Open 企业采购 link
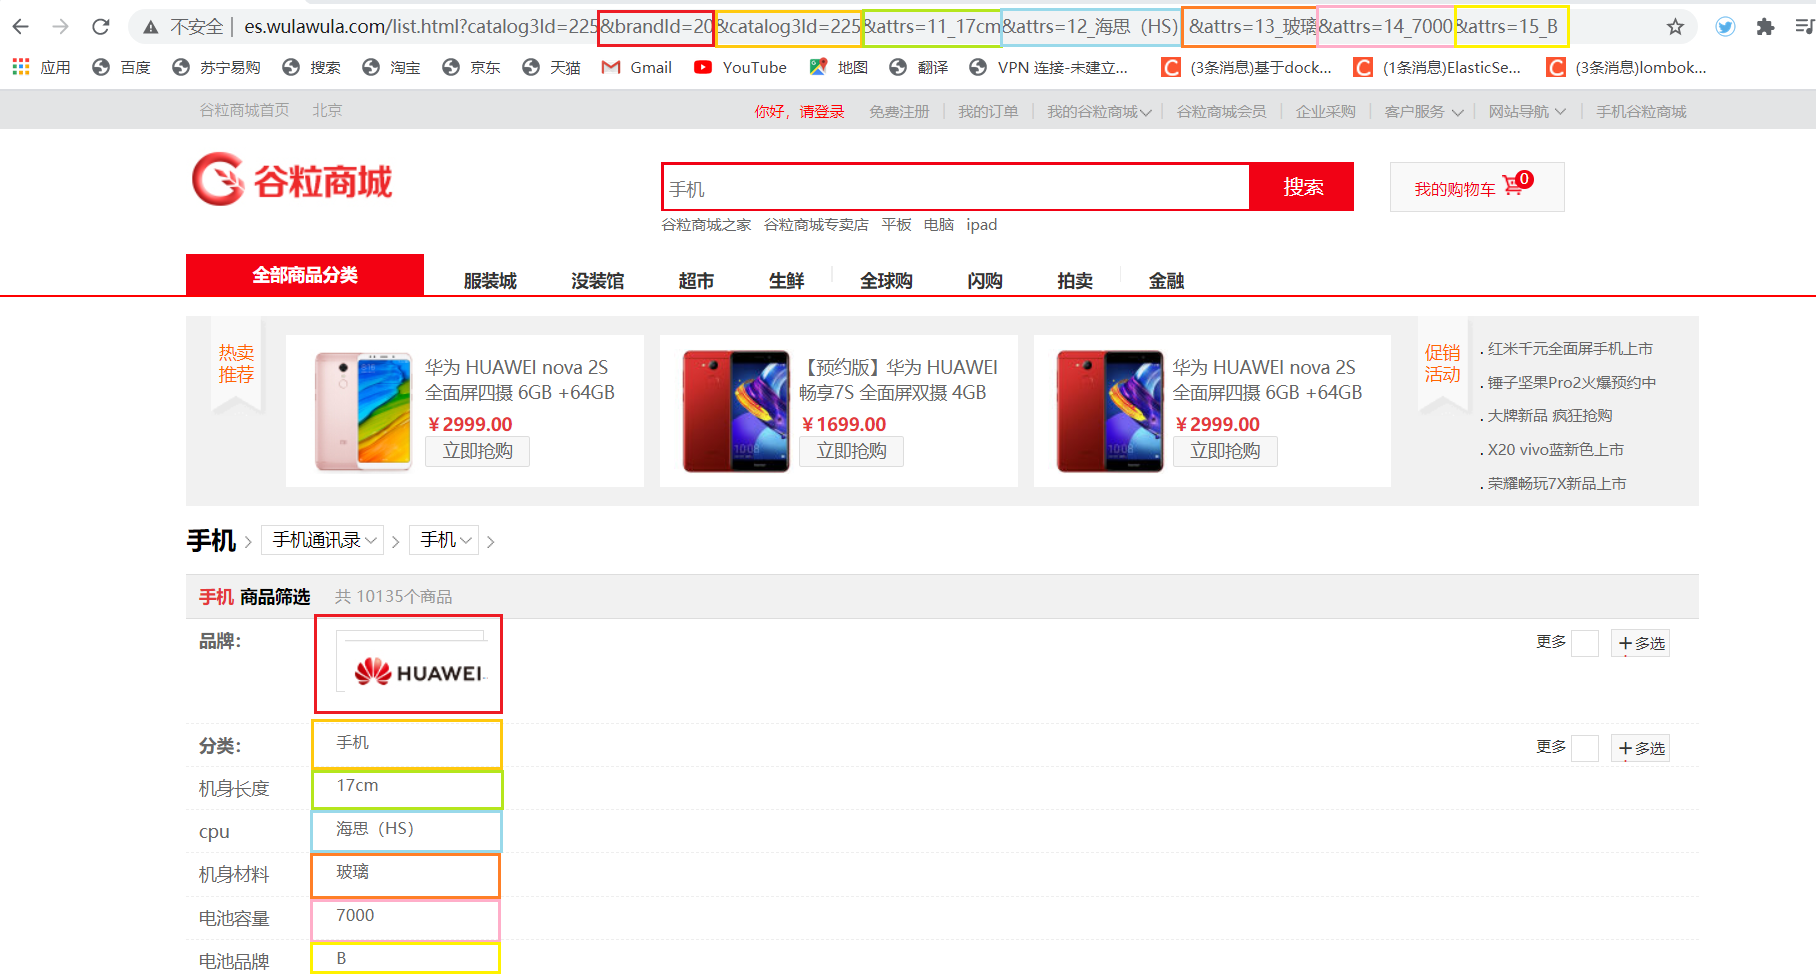Image resolution: width=1816 pixels, height=975 pixels. pos(1326,112)
